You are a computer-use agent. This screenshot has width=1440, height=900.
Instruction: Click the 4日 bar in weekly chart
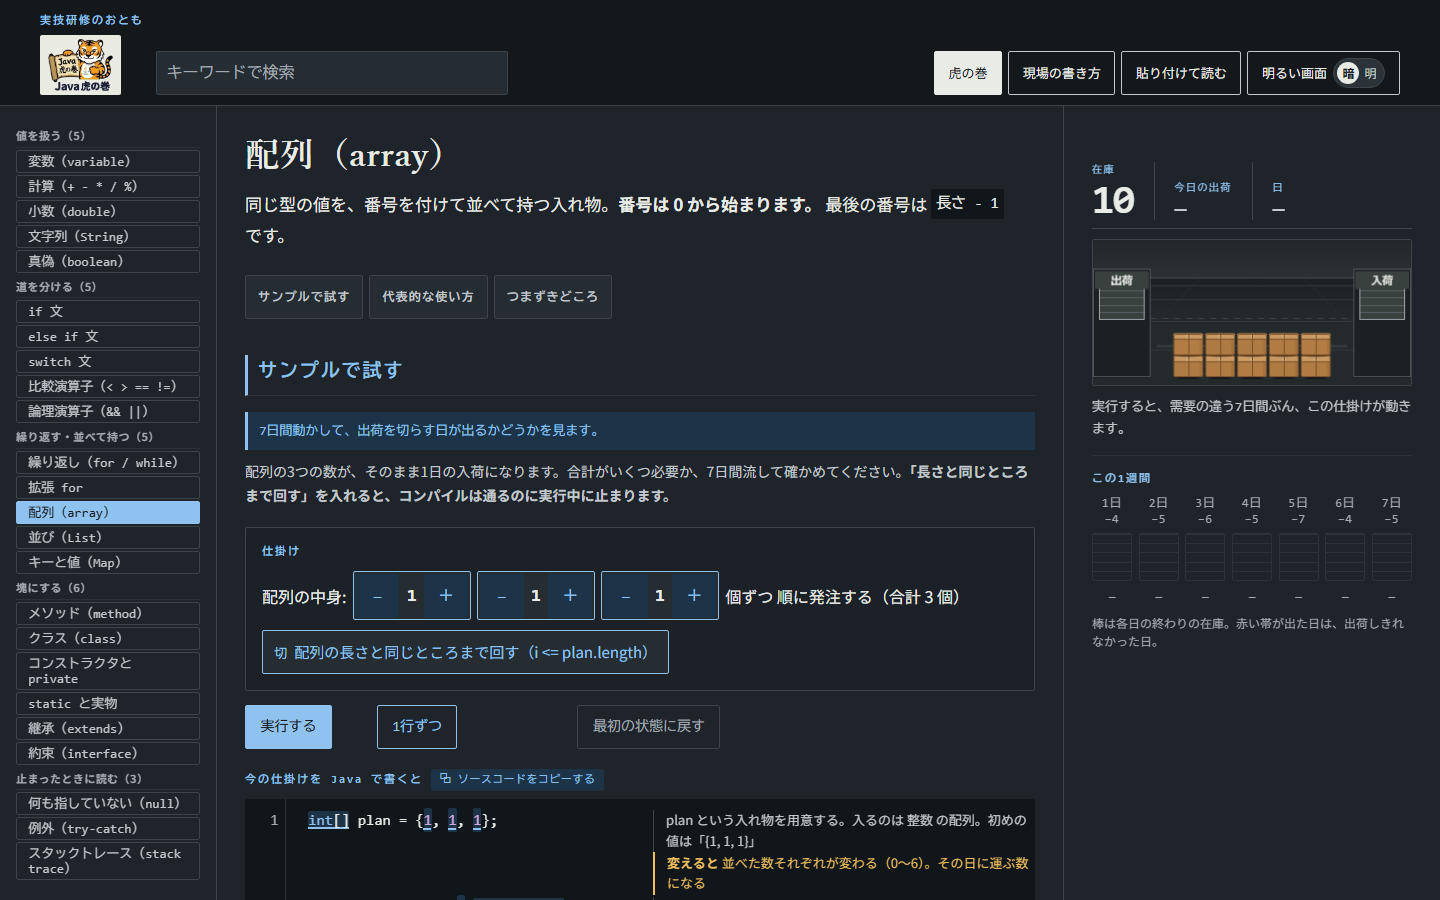1251,557
